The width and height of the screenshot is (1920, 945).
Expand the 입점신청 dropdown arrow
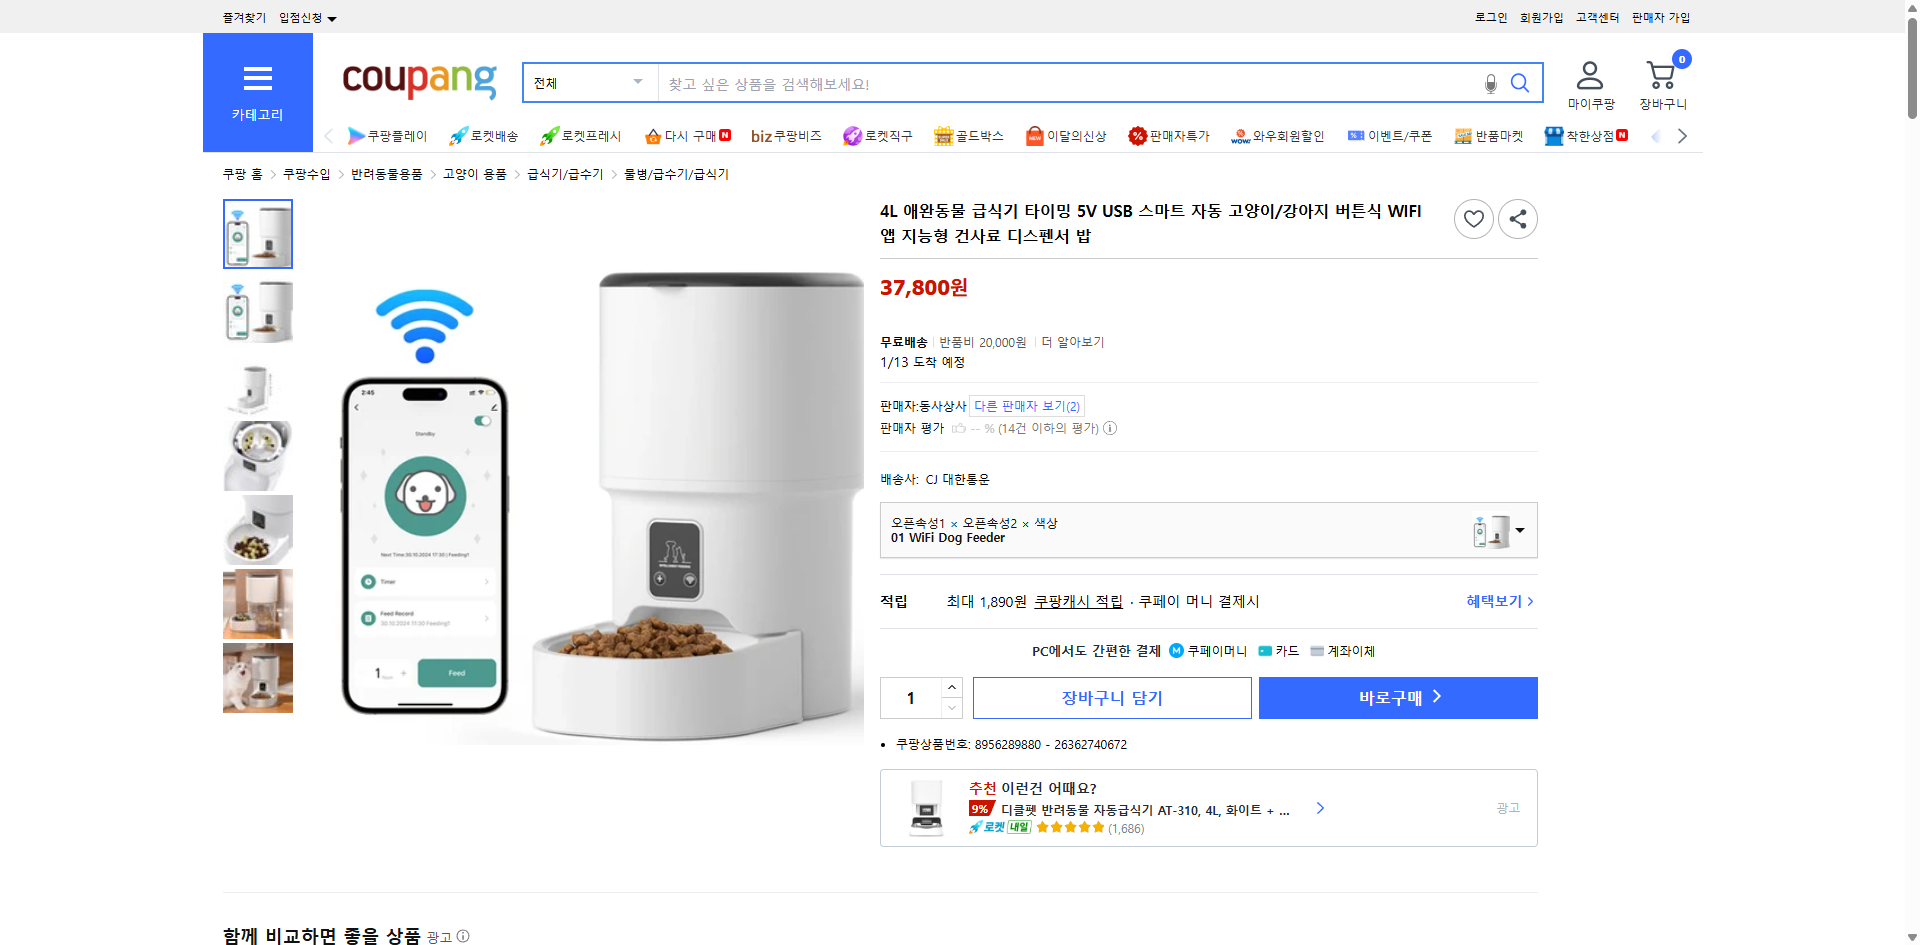pyautogui.click(x=332, y=17)
